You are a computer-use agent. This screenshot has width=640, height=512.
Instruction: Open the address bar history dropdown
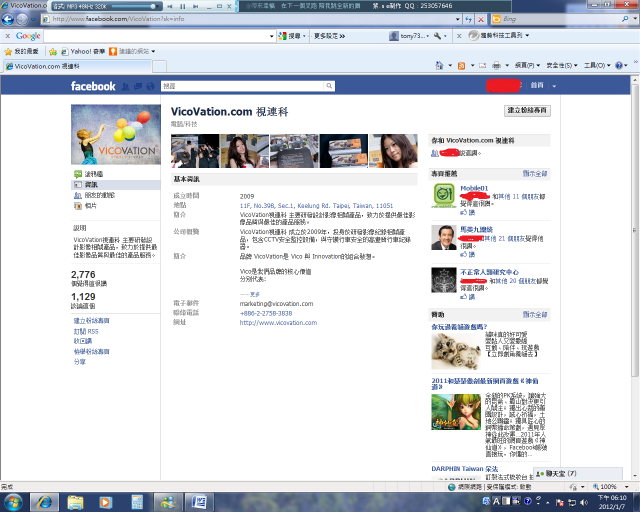[x=458, y=19]
